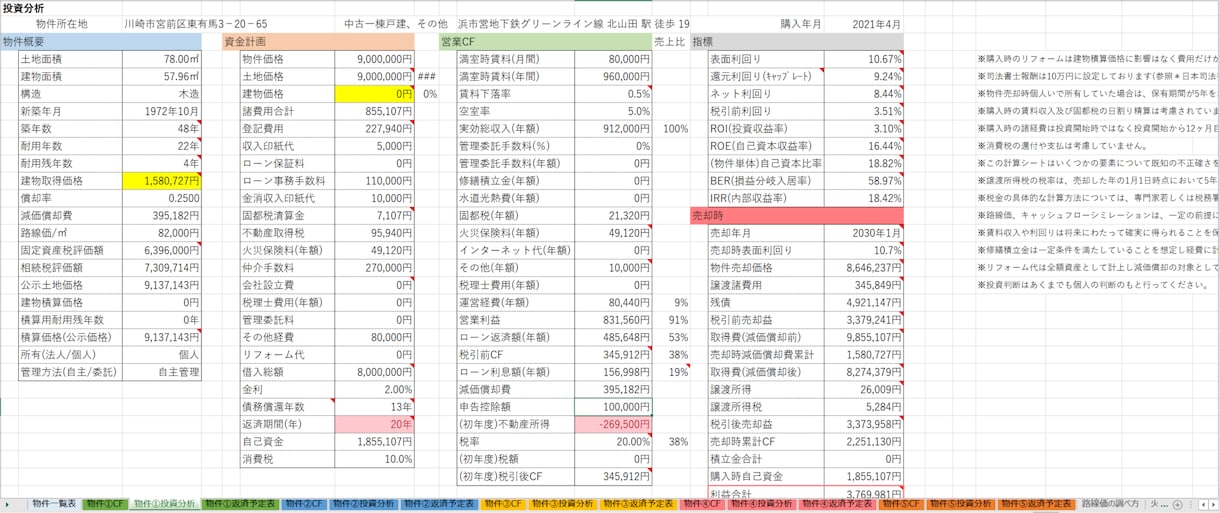Viewport: 1220px width, 513px height.
Task: Select the BER(損益分岐入居率) value 58.97%
Action: [863, 181]
